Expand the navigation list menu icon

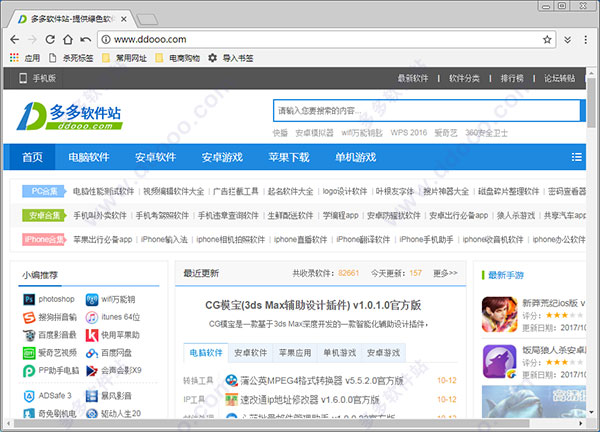click(577, 157)
